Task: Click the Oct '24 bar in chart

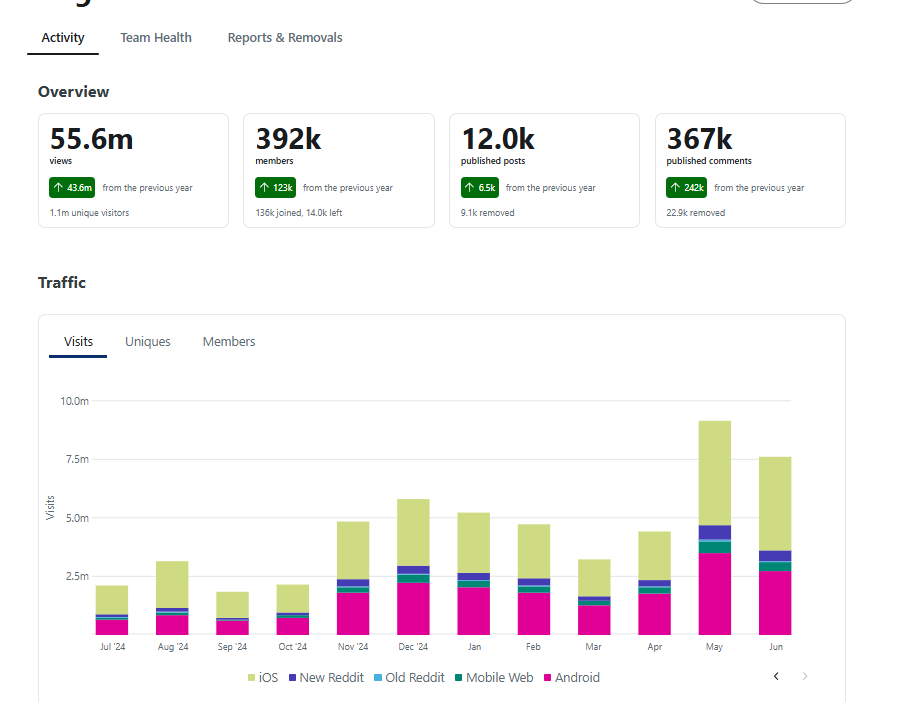Action: tap(293, 610)
